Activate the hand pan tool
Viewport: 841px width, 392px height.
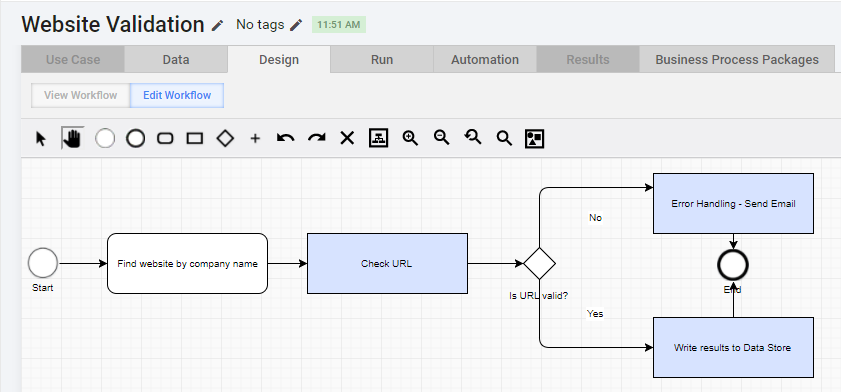pos(72,138)
